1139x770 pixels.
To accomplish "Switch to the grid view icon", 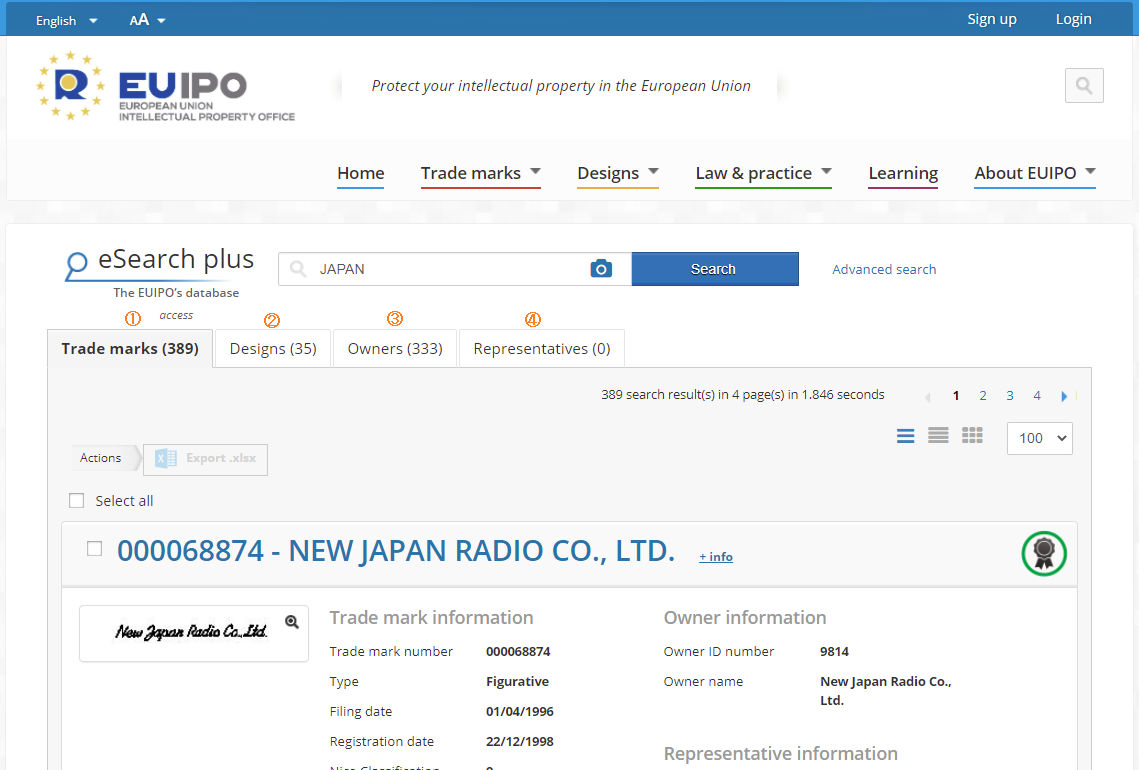I will (x=972, y=435).
